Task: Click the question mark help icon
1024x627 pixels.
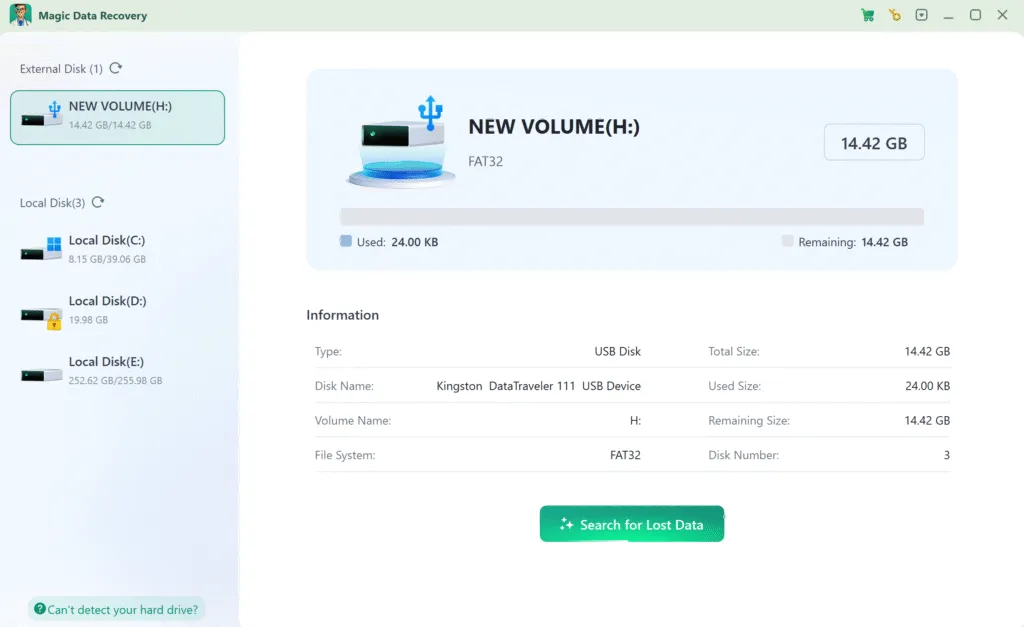Action: click(42, 608)
